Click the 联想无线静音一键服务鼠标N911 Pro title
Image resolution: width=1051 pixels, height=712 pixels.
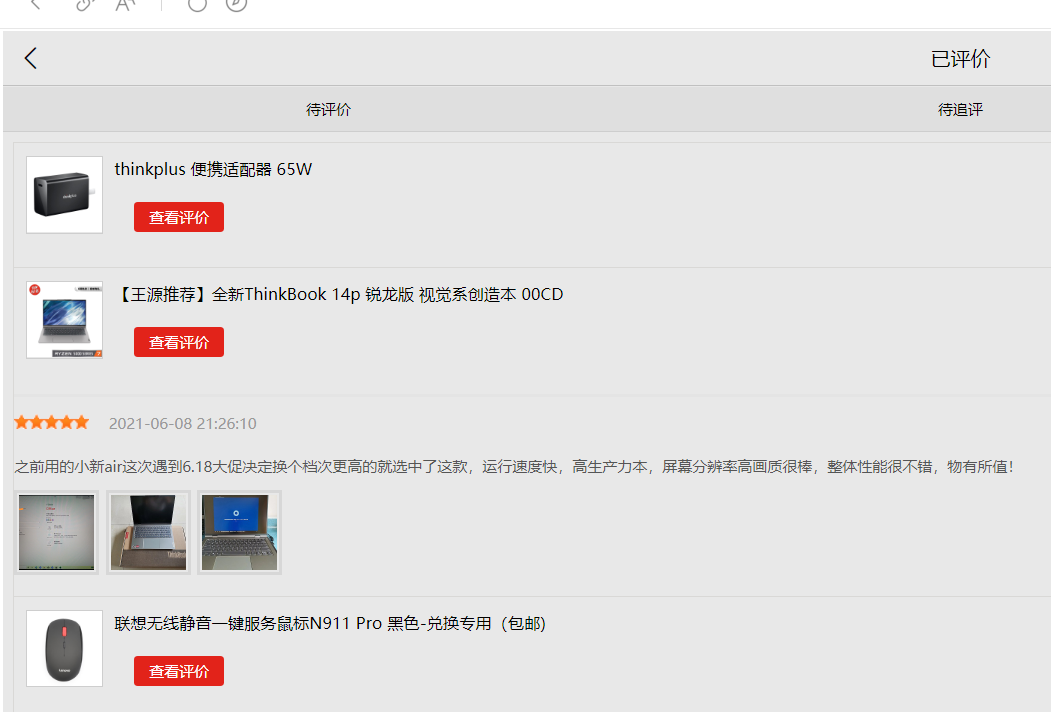pyautogui.click(x=330, y=624)
